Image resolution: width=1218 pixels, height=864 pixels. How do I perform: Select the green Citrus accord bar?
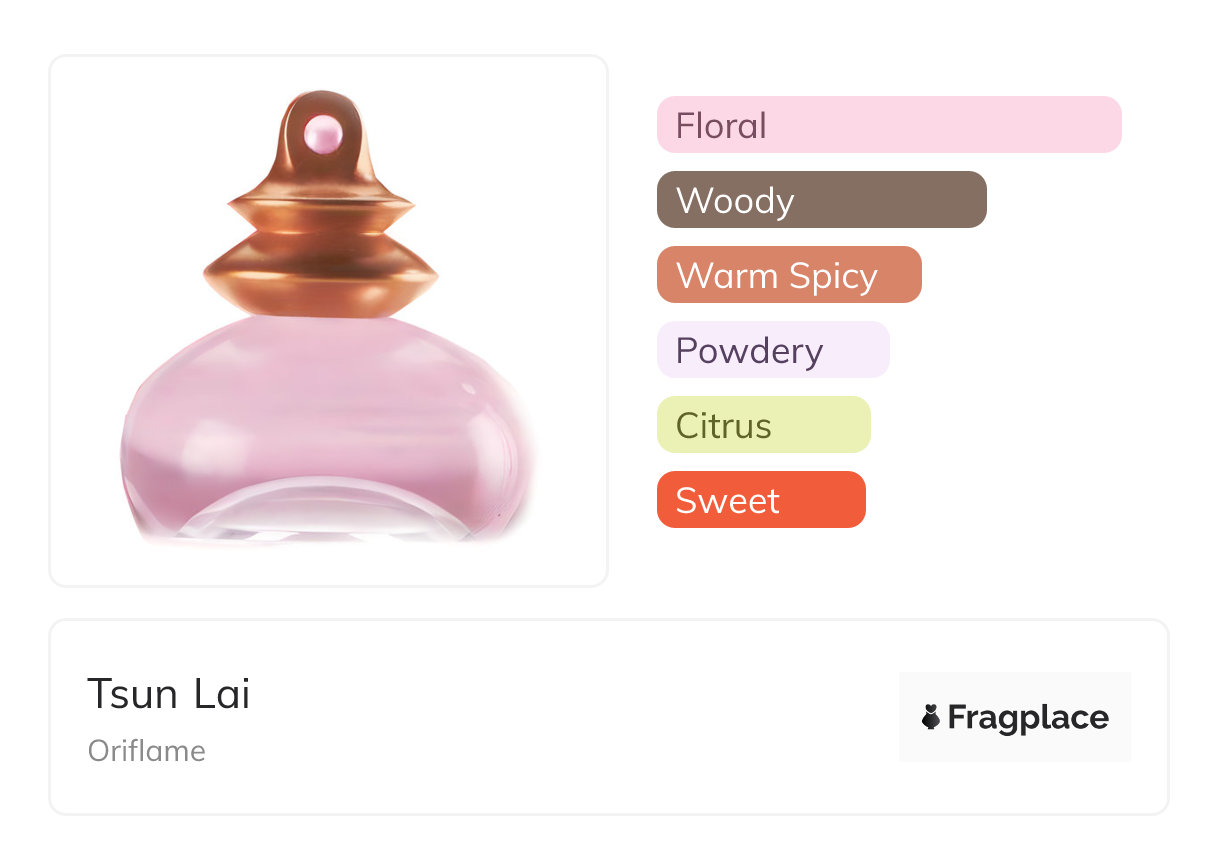(763, 425)
